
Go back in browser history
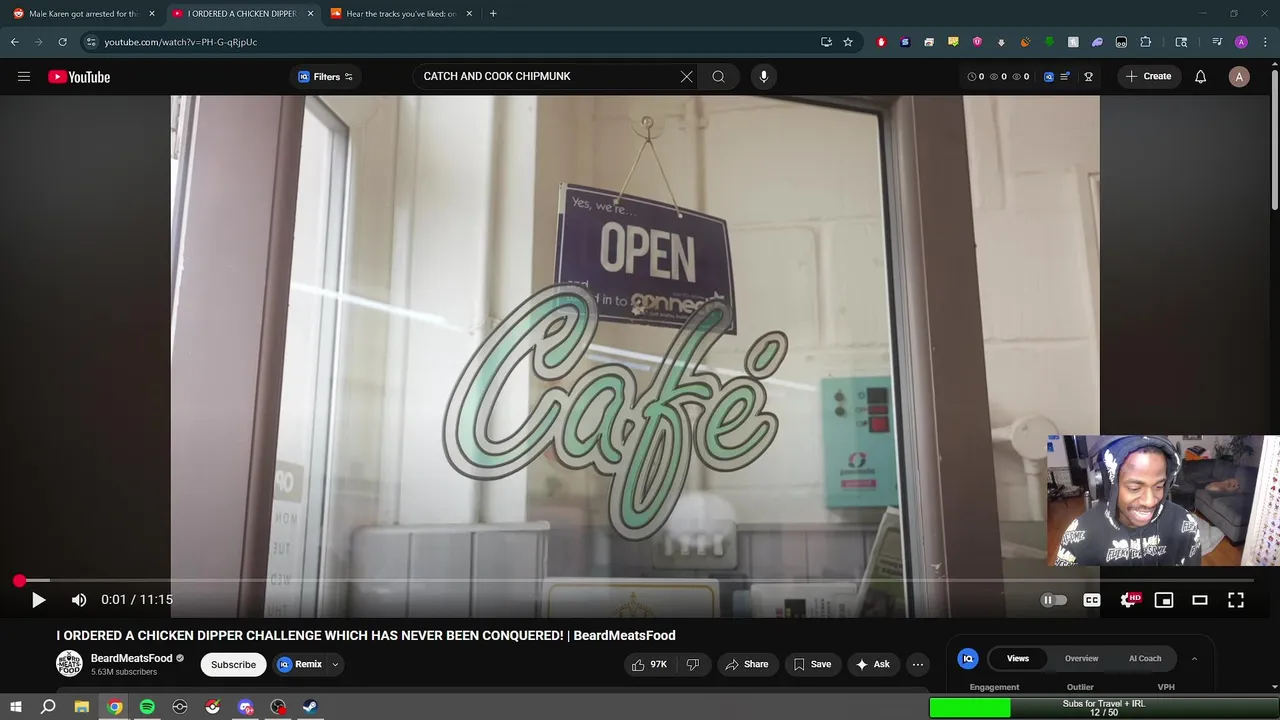[x=14, y=42]
